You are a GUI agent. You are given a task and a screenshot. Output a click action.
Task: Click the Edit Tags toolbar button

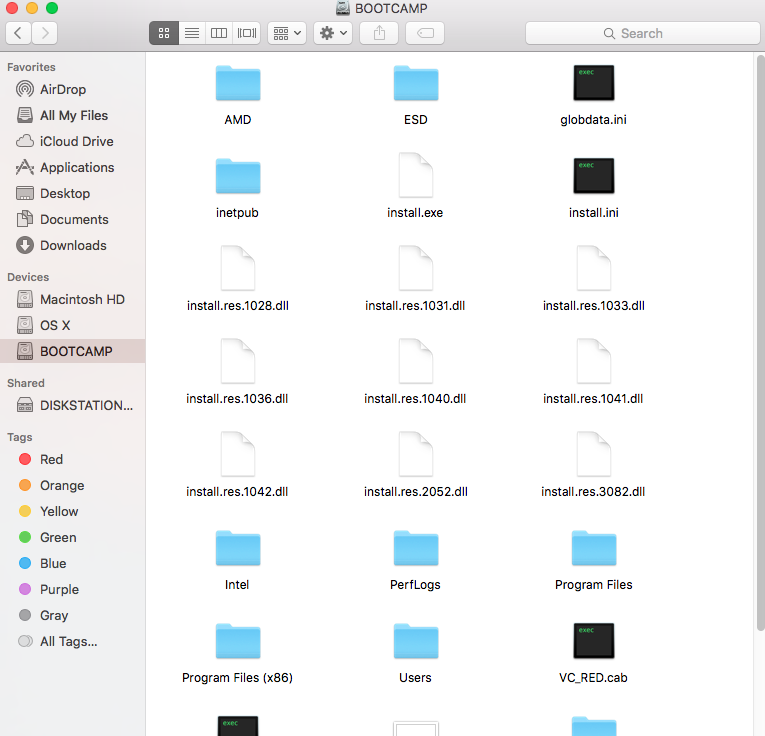425,33
